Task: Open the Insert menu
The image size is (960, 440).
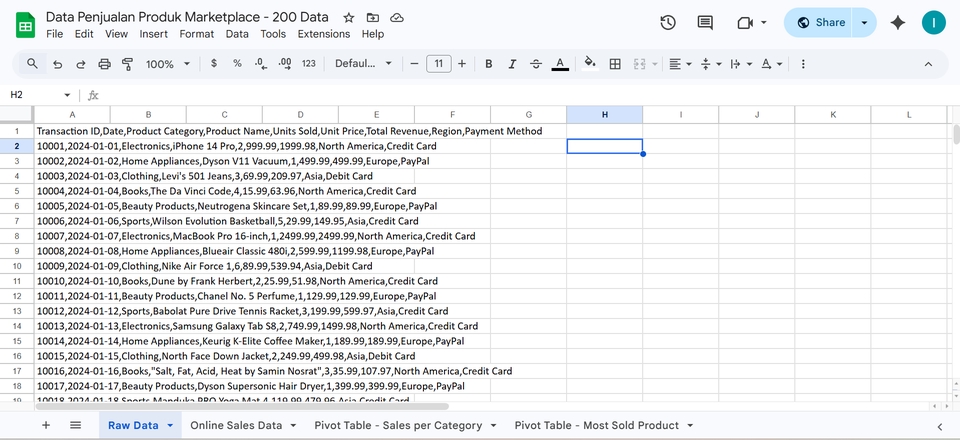Action: pyautogui.click(x=154, y=34)
